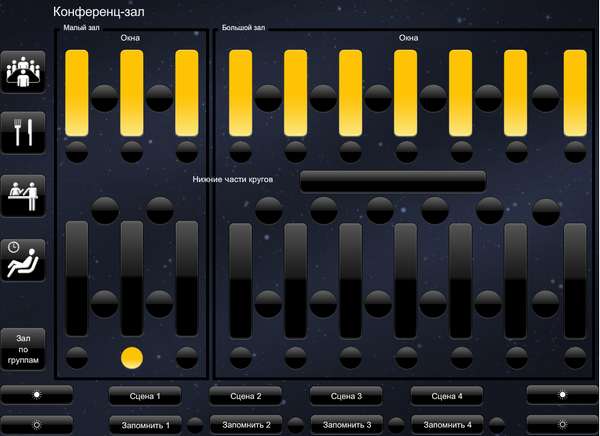Toggle round lamp under first yellow slider in Большой зал
The width and height of the screenshot is (600, 436).
tap(241, 152)
